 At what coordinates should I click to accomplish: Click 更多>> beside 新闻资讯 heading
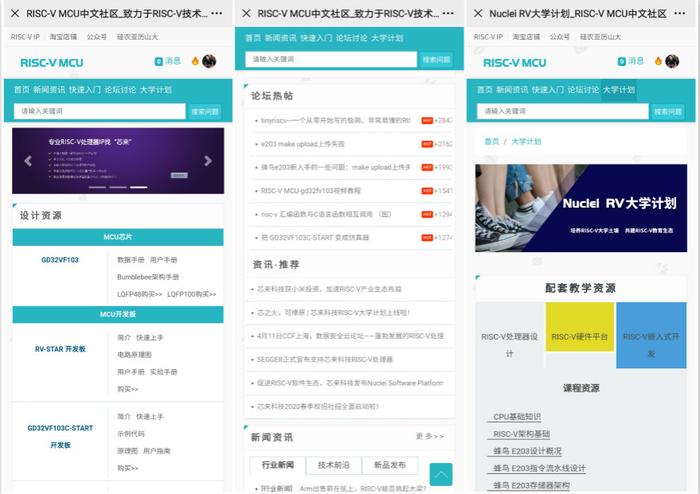point(430,436)
